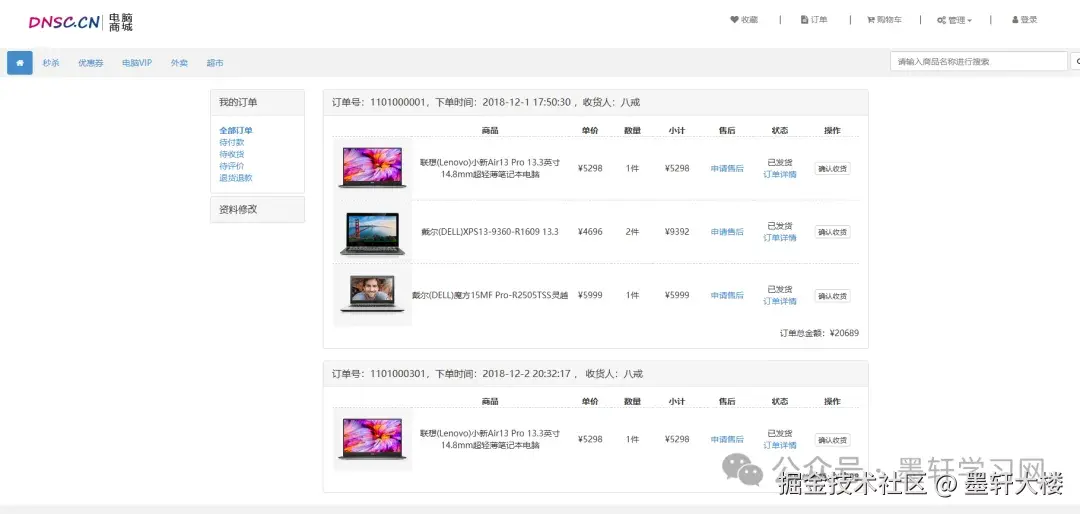The height and width of the screenshot is (514, 1080).
Task: Click the 我的订单 panel heading
Action: (x=257, y=103)
